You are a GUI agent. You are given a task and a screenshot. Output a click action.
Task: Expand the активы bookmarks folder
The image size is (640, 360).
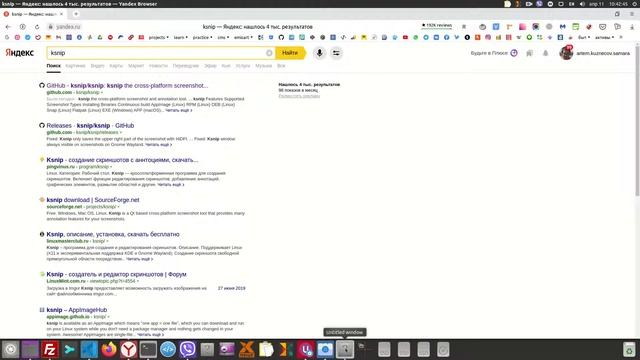(x=604, y=37)
